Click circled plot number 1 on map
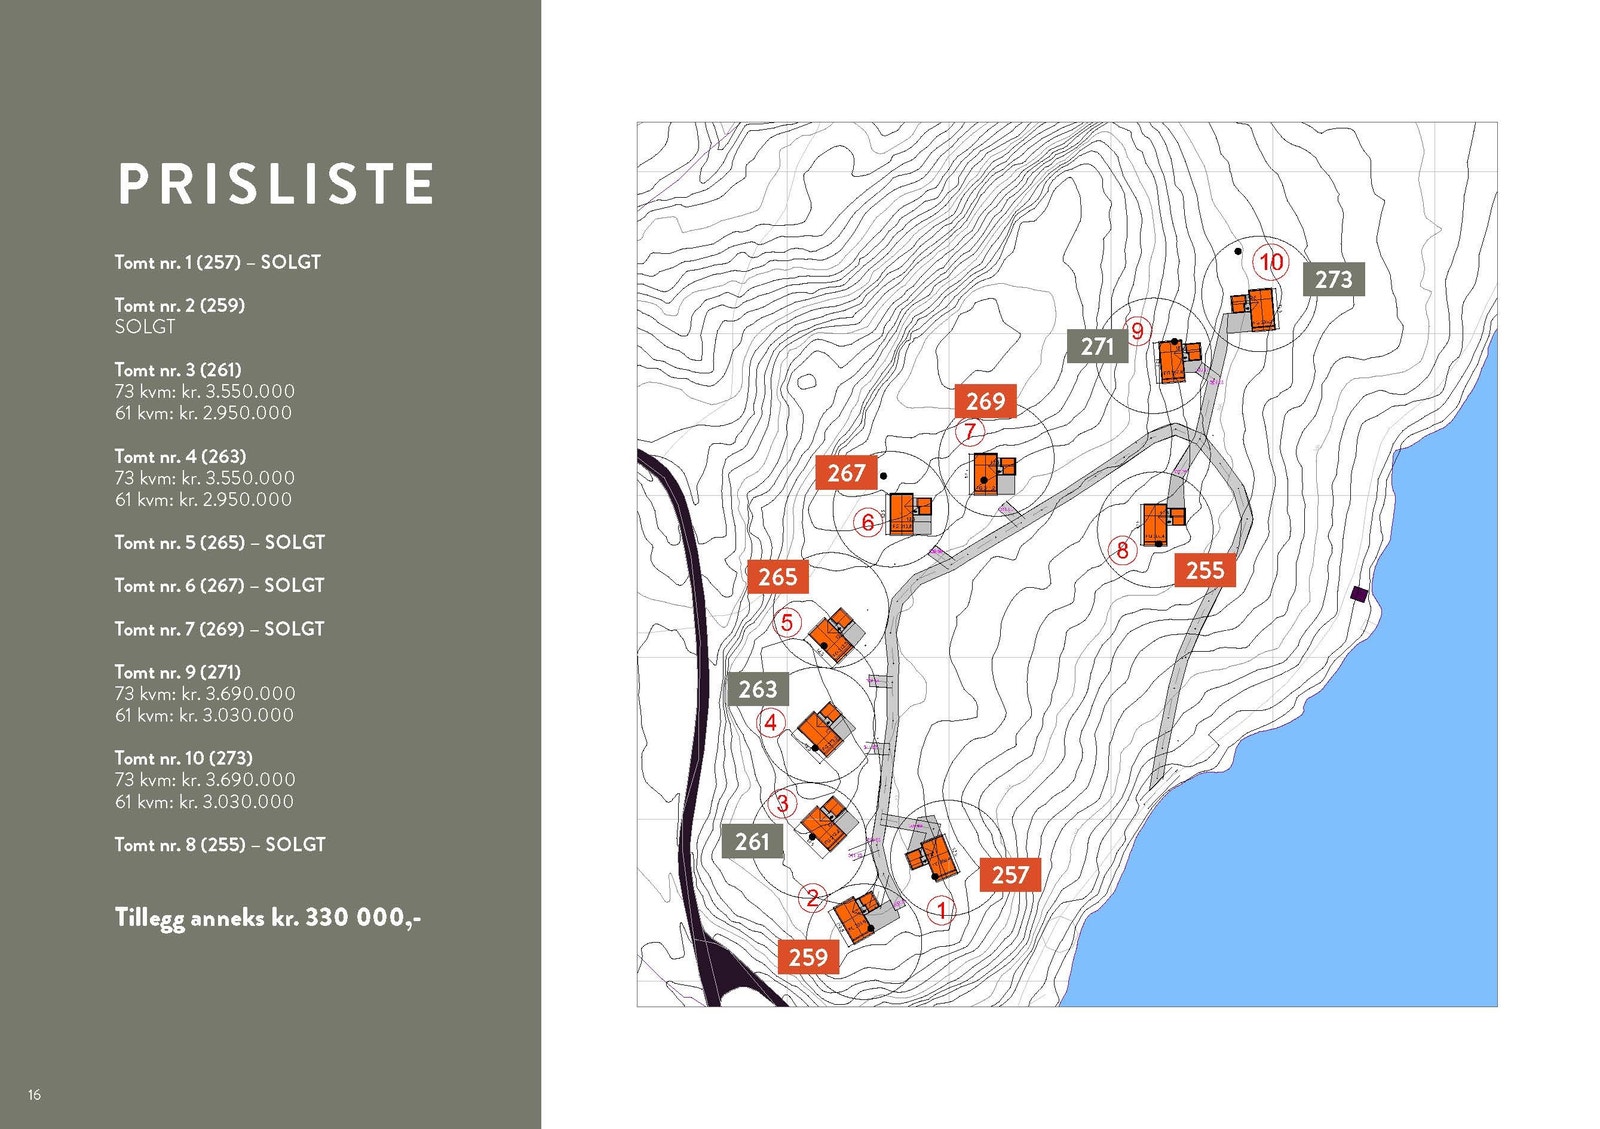Viewport: 1600px width, 1129px height. 941,910
